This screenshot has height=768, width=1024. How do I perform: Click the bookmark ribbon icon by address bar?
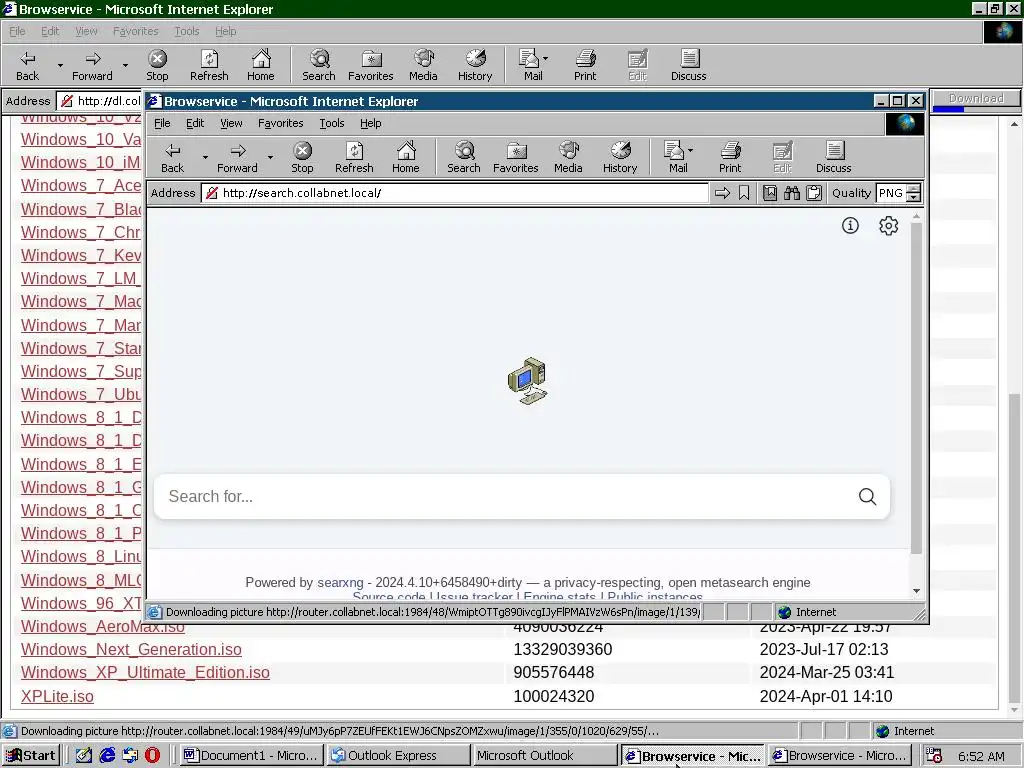point(744,193)
